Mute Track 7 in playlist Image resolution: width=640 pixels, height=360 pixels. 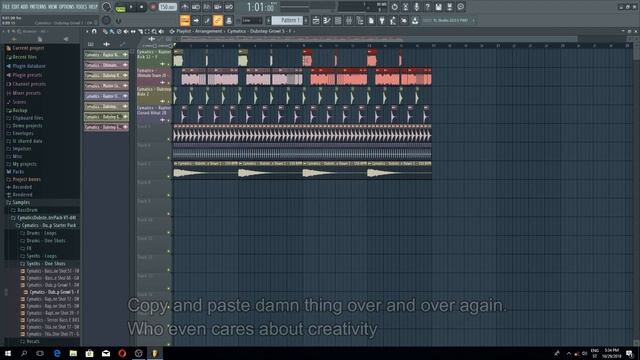(169, 176)
